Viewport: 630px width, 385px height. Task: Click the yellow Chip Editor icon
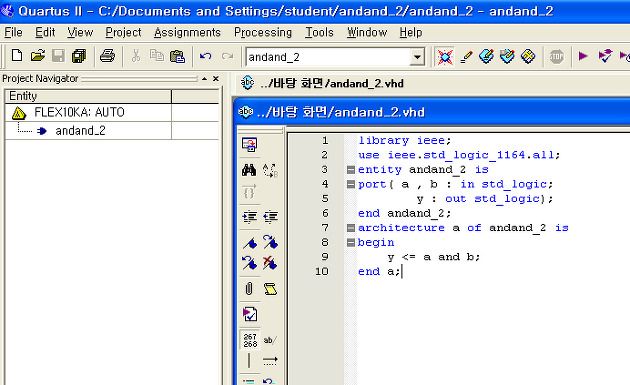pyautogui.click(x=528, y=57)
